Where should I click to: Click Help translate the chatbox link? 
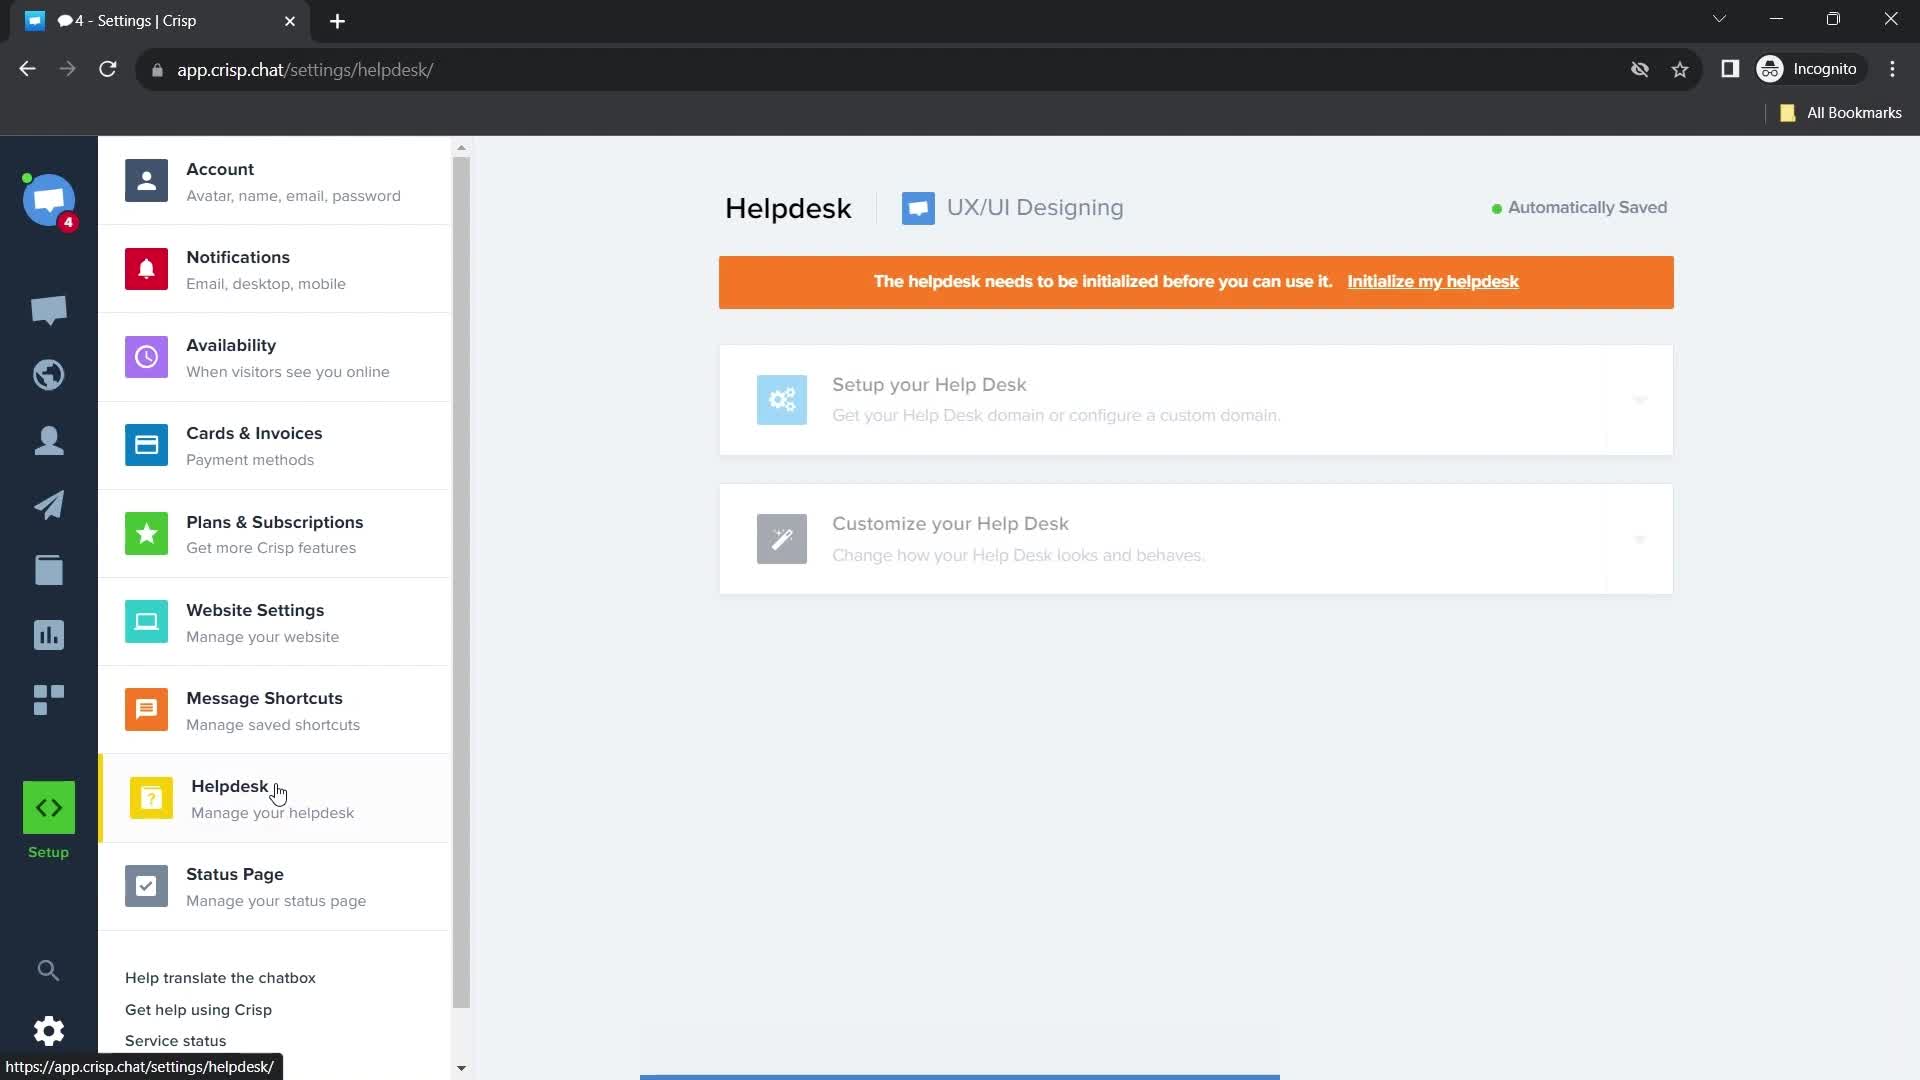tap(220, 978)
